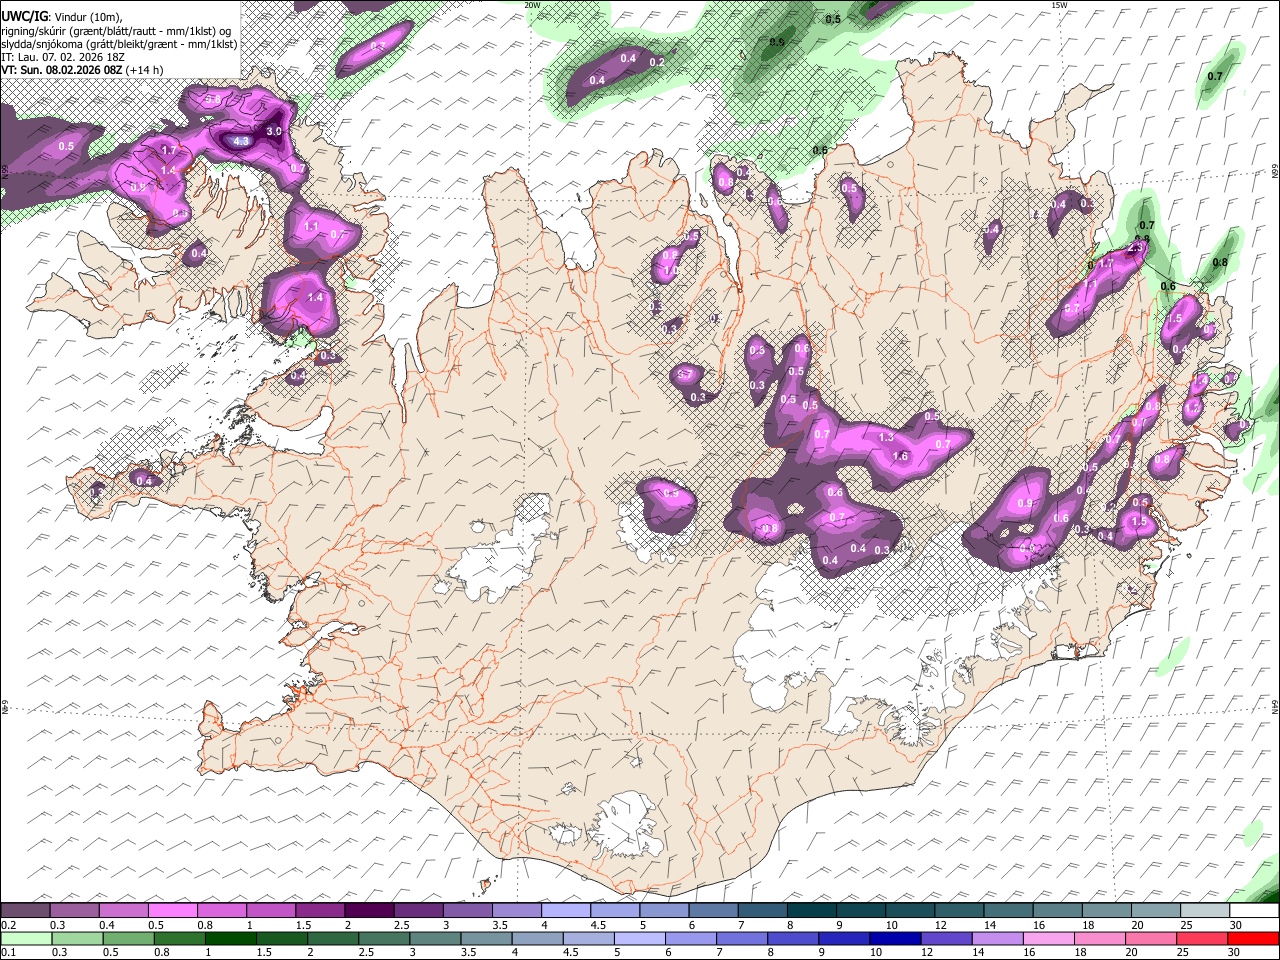Click upper legend swatch between 9 and 10
Viewport: 1280px width, 960px height.
[861, 911]
